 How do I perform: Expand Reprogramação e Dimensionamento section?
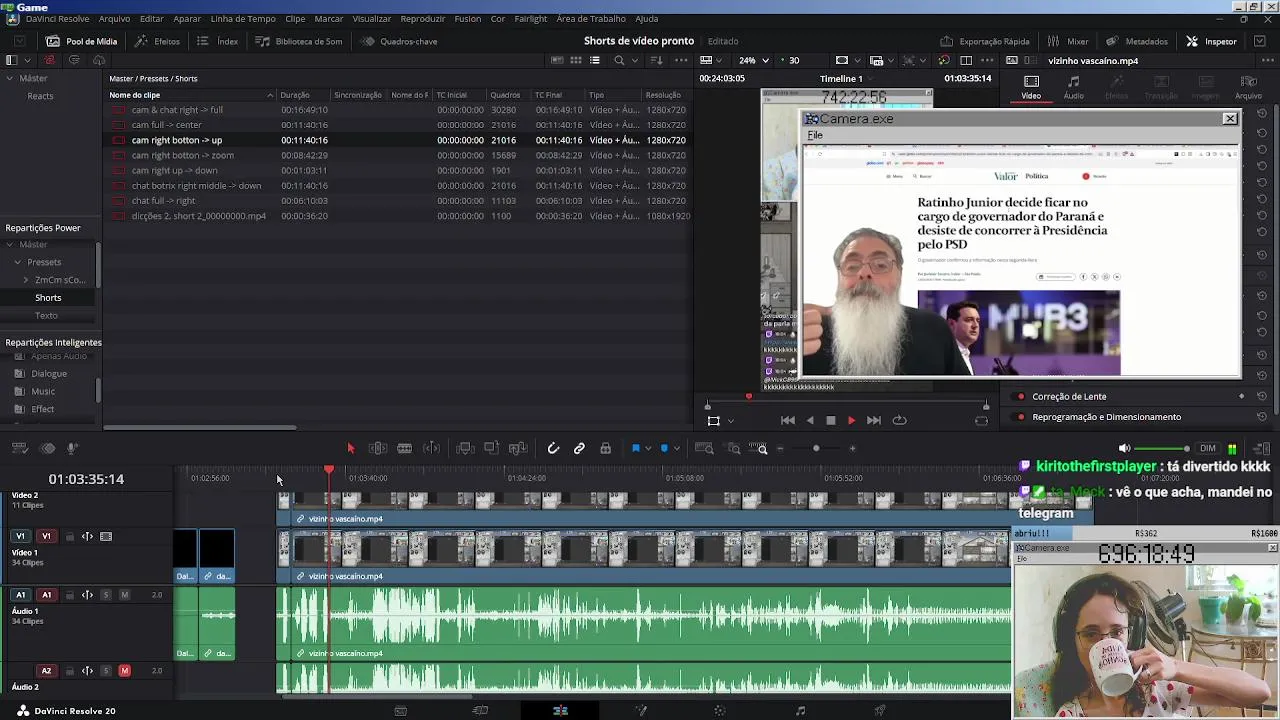click(x=1106, y=417)
